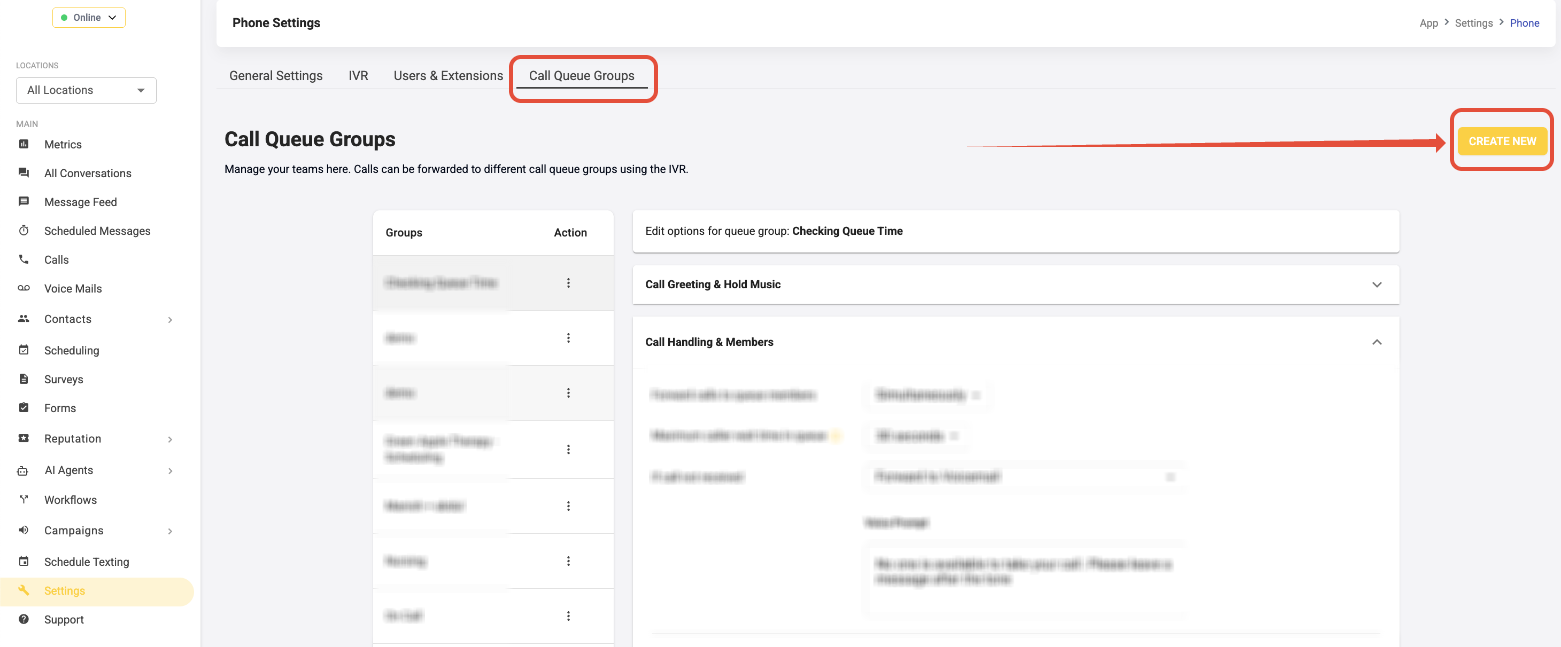Open the Online status dropdown

click(88, 18)
